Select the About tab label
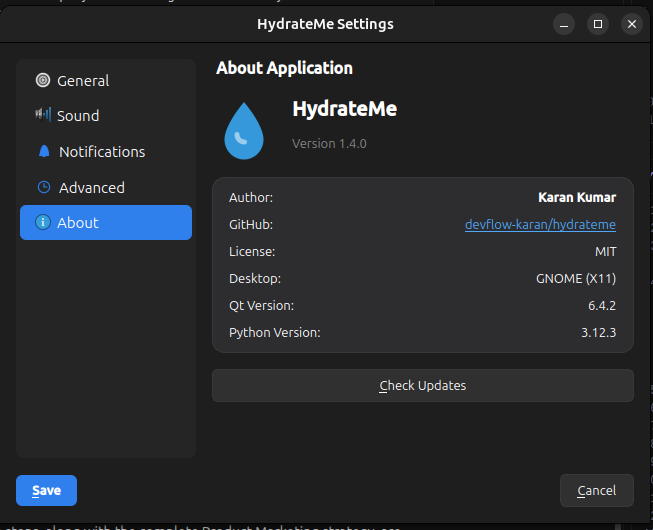This screenshot has height=530, width=653. [x=78, y=223]
